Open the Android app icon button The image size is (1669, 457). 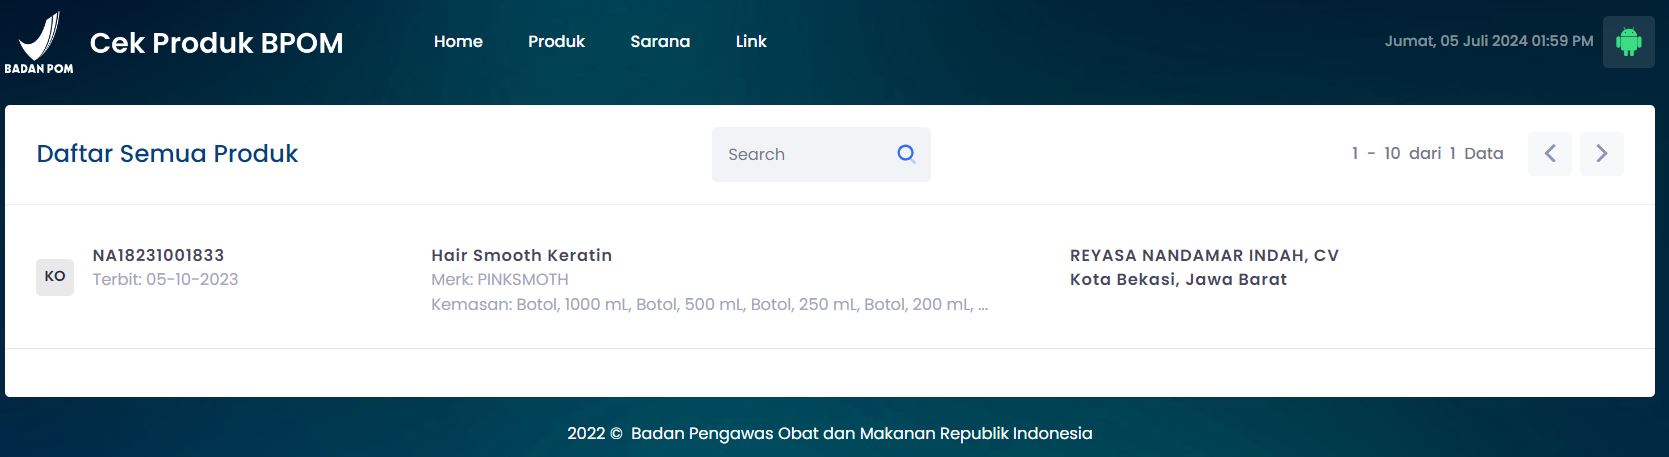click(1628, 42)
